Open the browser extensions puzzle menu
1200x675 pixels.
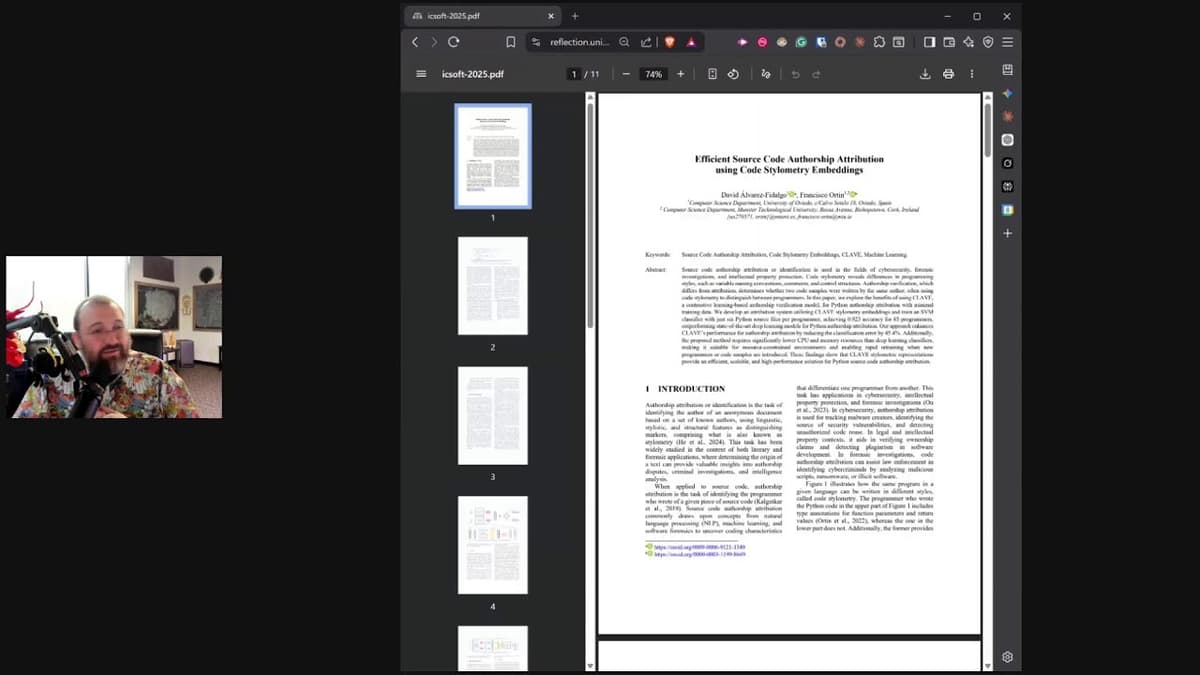click(879, 42)
